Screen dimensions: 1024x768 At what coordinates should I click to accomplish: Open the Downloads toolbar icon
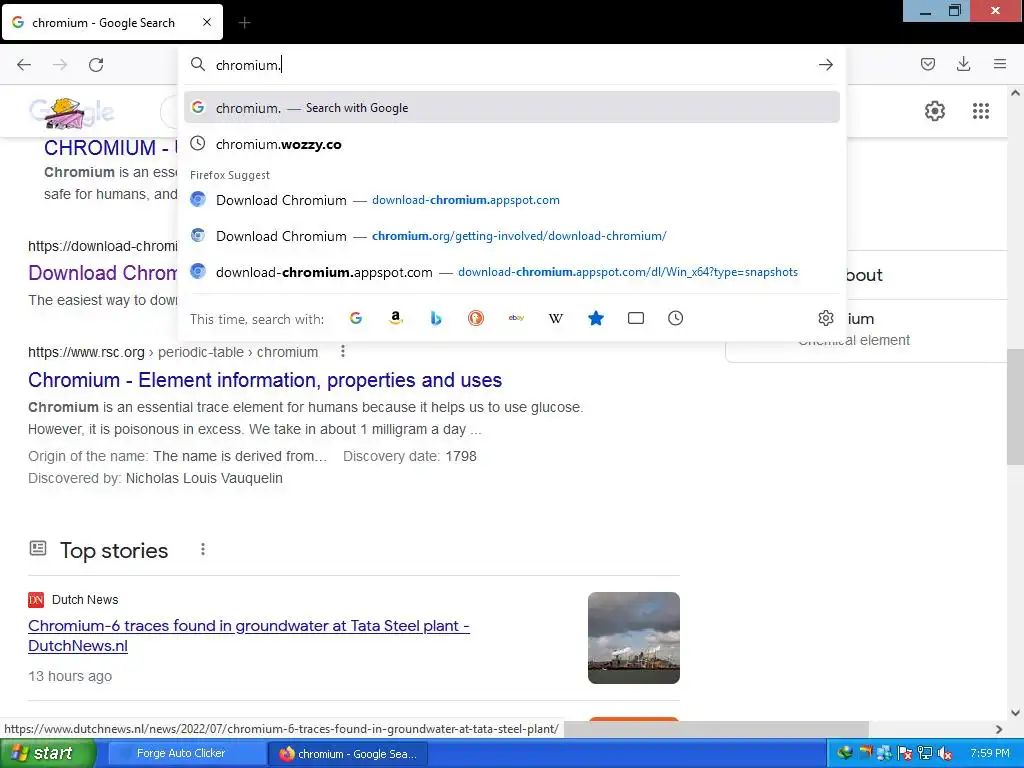pos(963,64)
